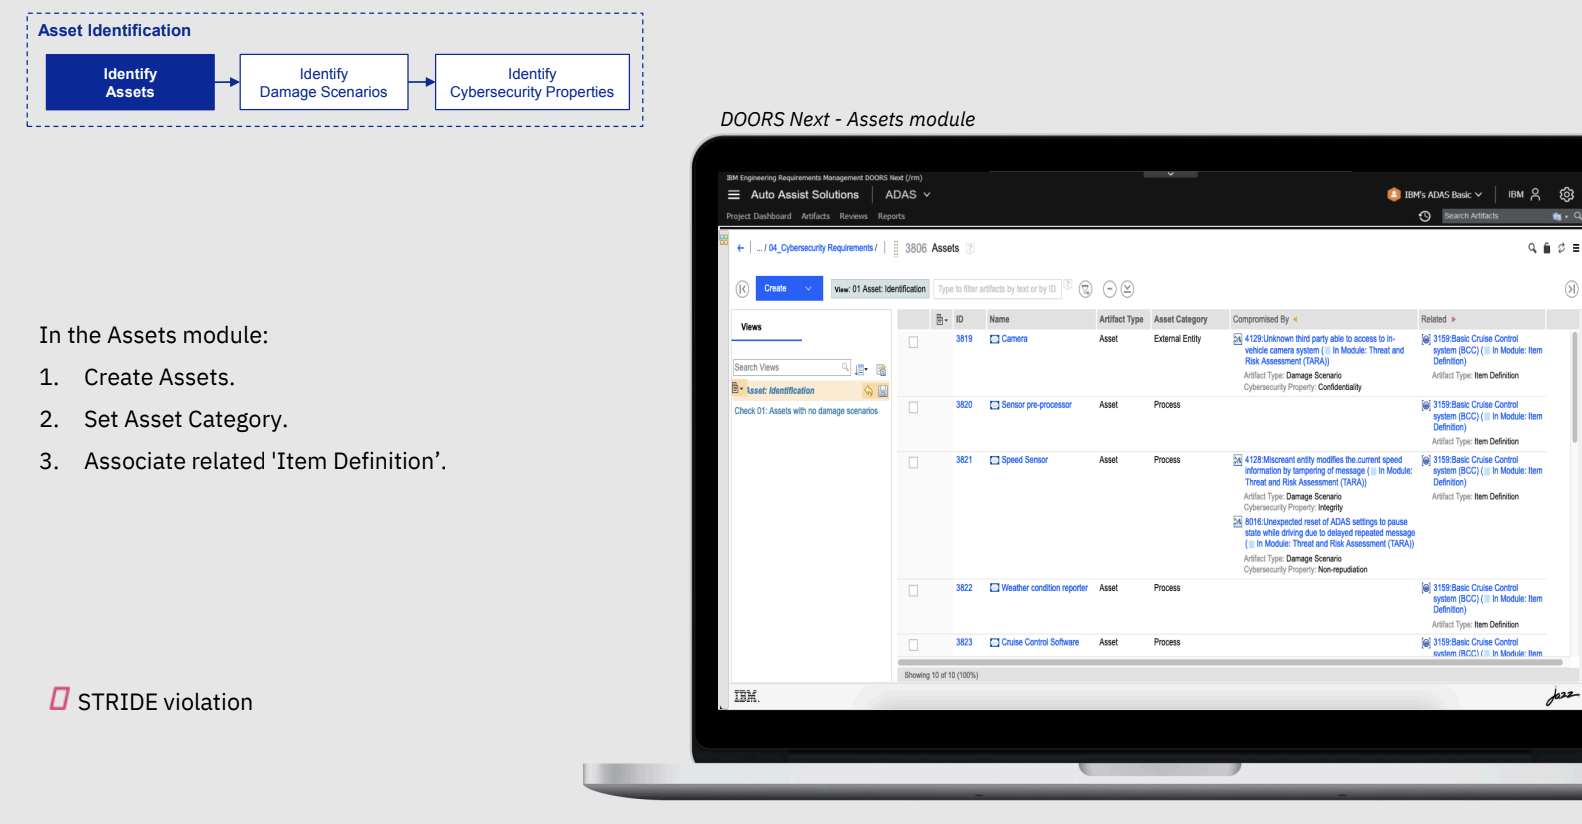Tick the checkbox for row 3822 Weather condition reporter

click(913, 591)
